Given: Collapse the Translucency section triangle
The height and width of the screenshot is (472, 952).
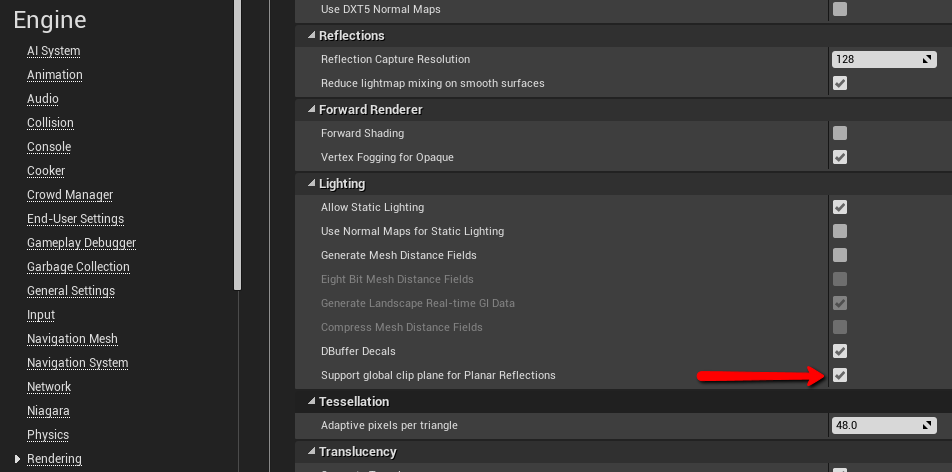Looking at the screenshot, I should click(x=310, y=452).
